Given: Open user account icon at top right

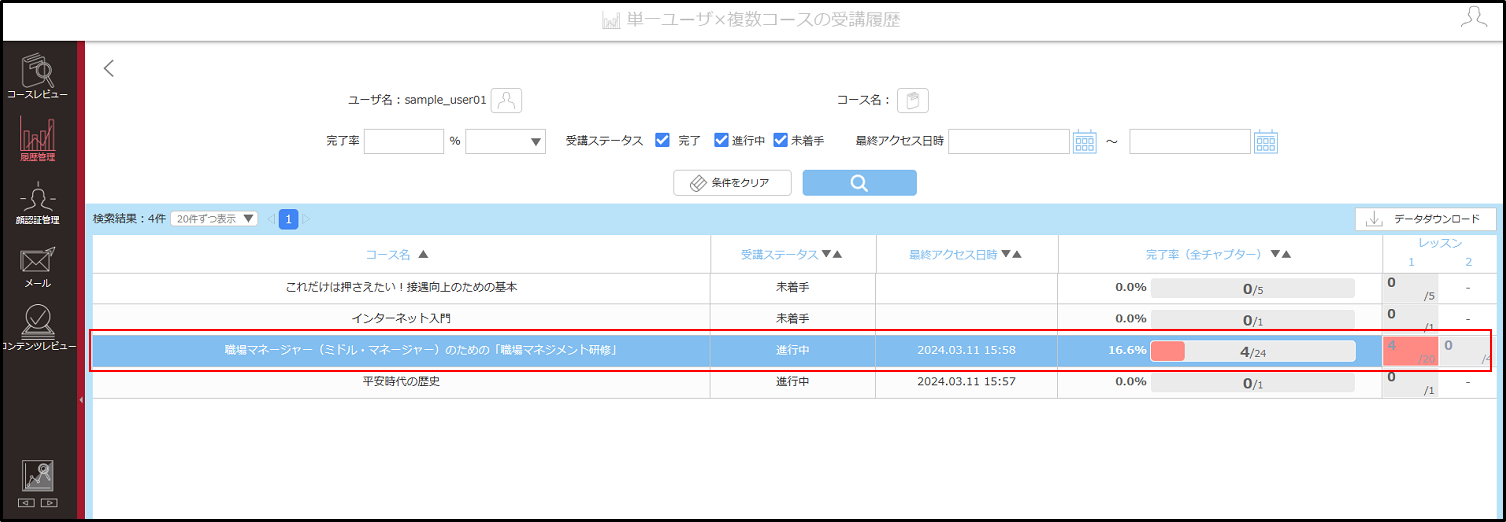Looking at the screenshot, I should 1474,17.
